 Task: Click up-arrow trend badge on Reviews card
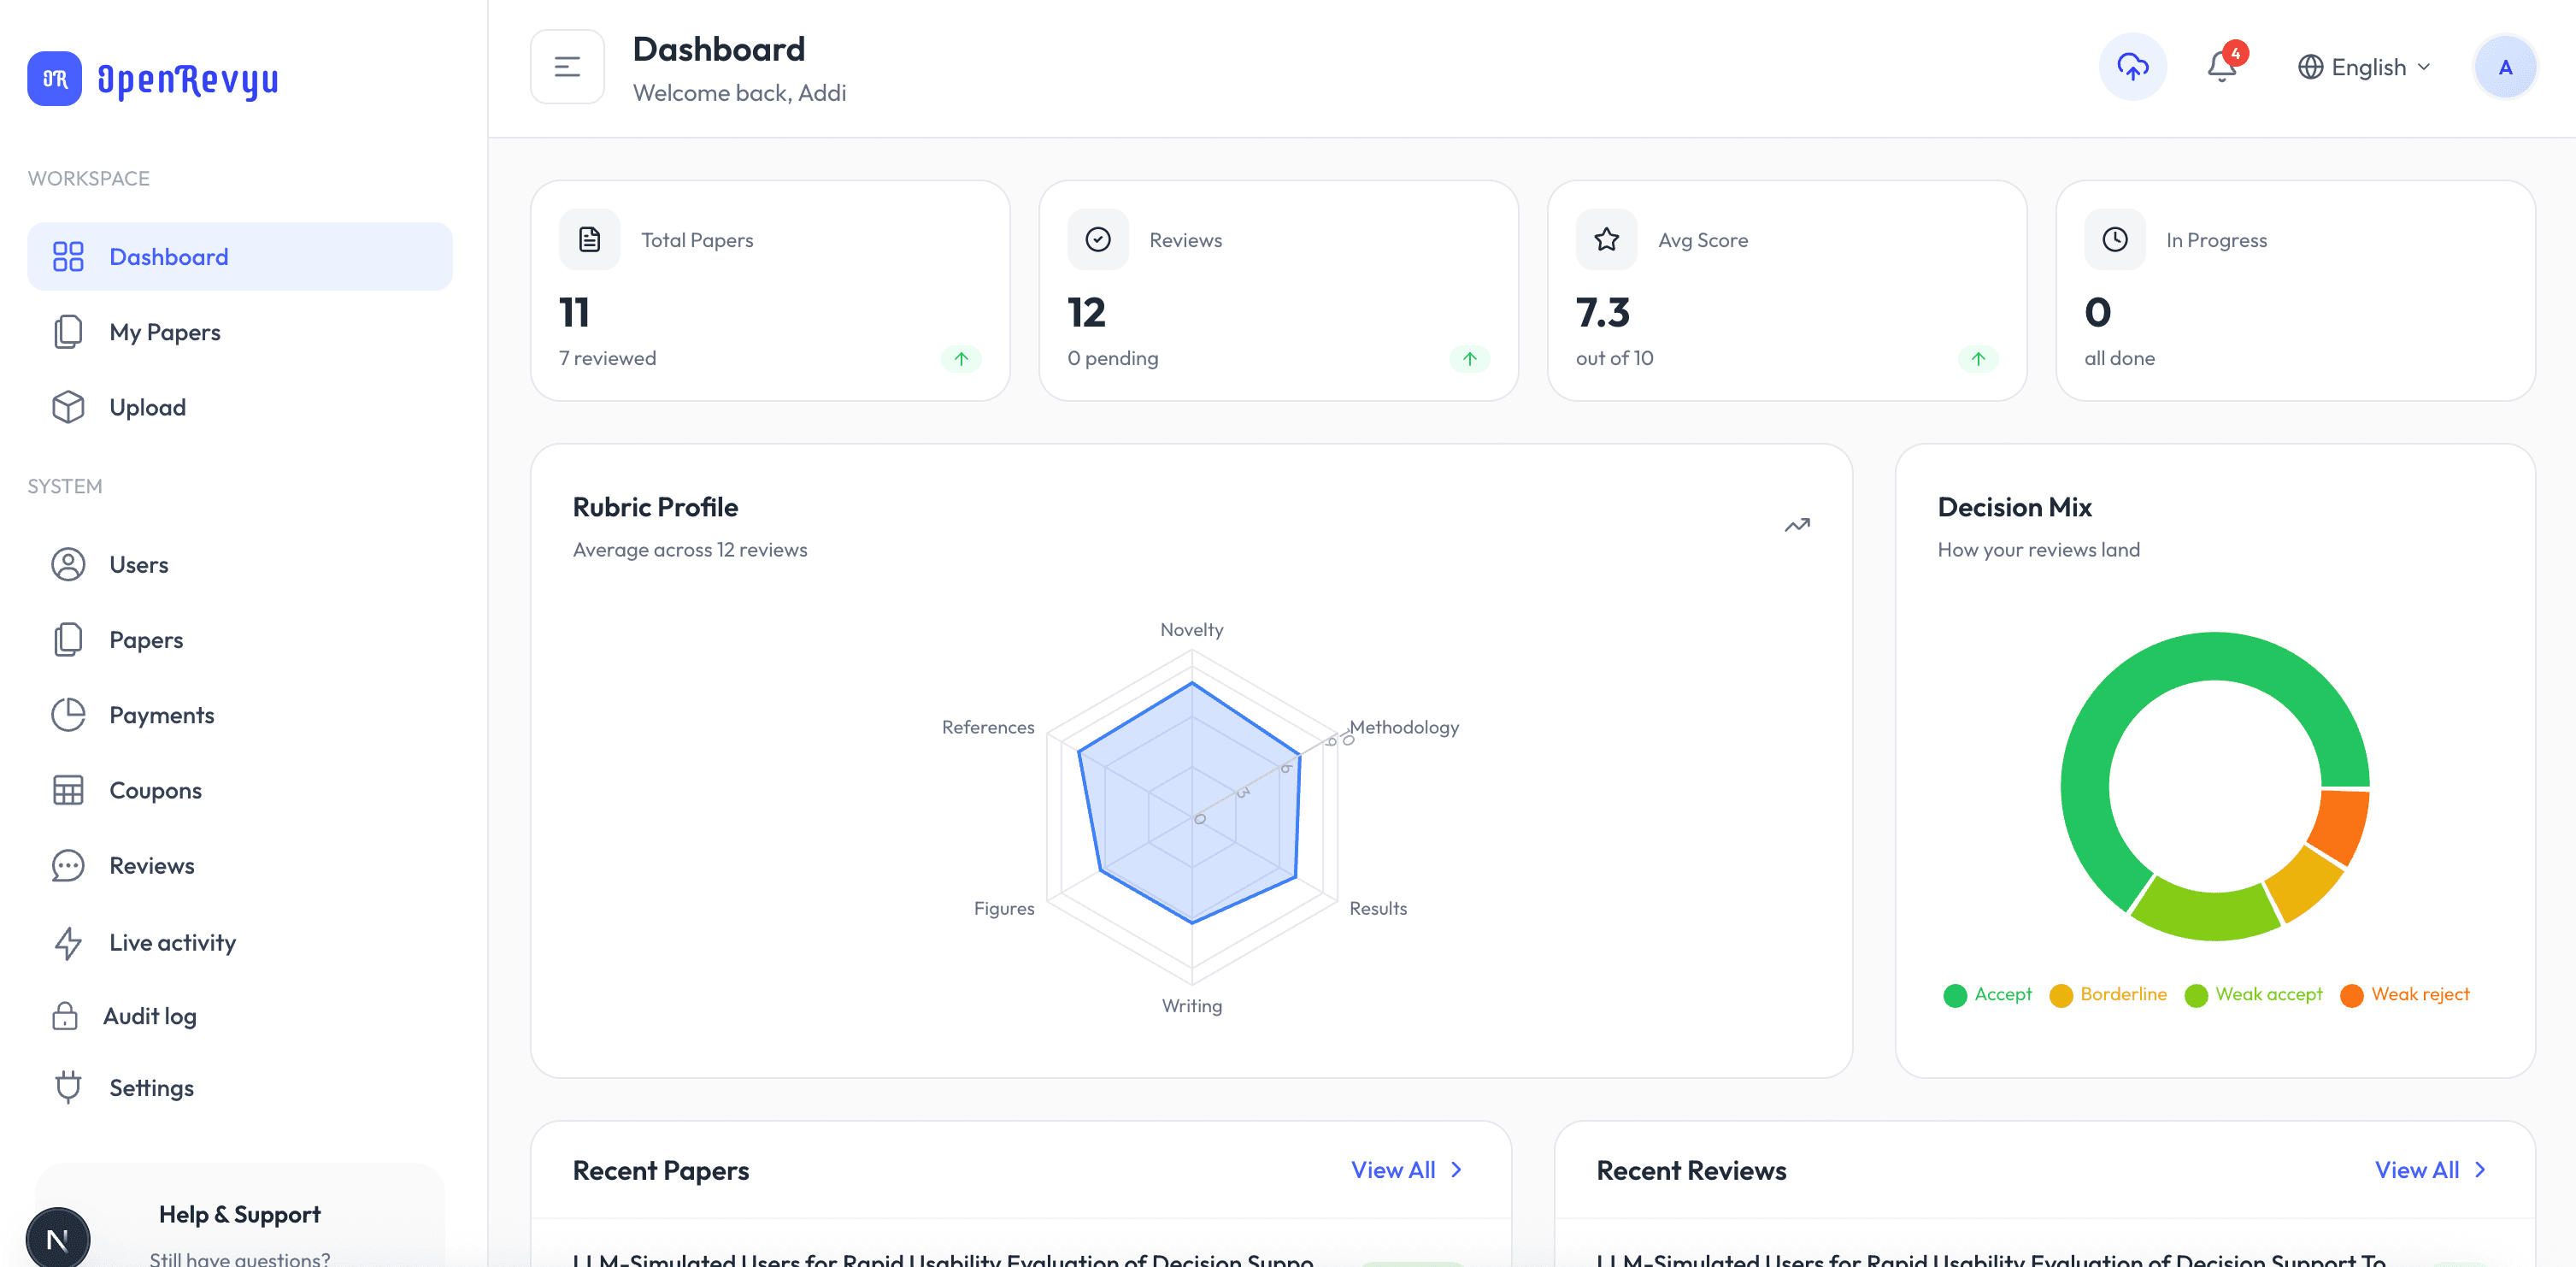point(1469,358)
